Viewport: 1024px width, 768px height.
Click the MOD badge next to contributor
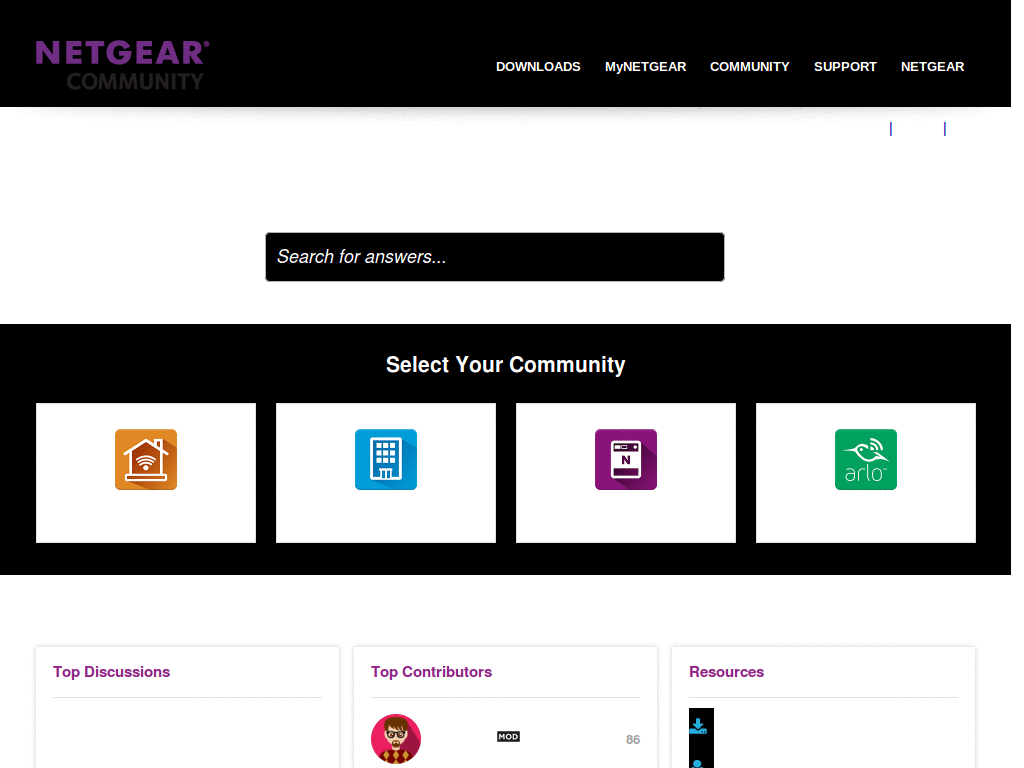[508, 737]
